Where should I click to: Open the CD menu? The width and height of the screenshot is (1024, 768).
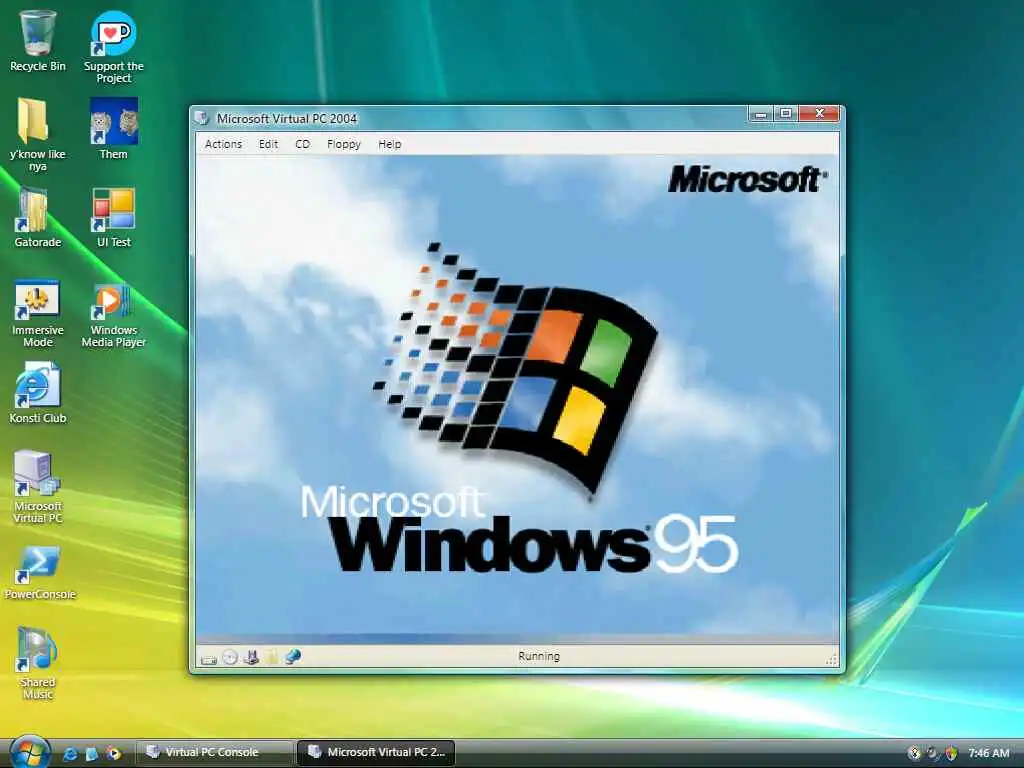302,144
